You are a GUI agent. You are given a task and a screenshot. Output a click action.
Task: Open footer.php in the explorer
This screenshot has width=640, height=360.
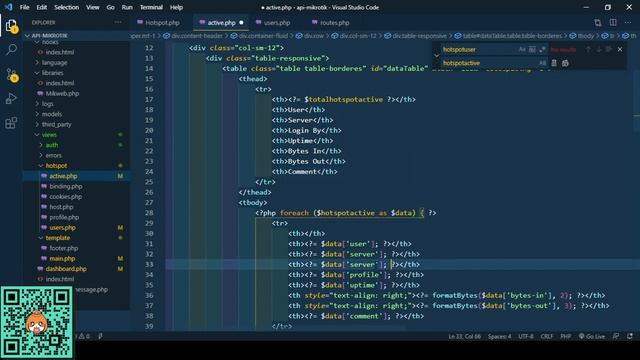pyautogui.click(x=63, y=248)
